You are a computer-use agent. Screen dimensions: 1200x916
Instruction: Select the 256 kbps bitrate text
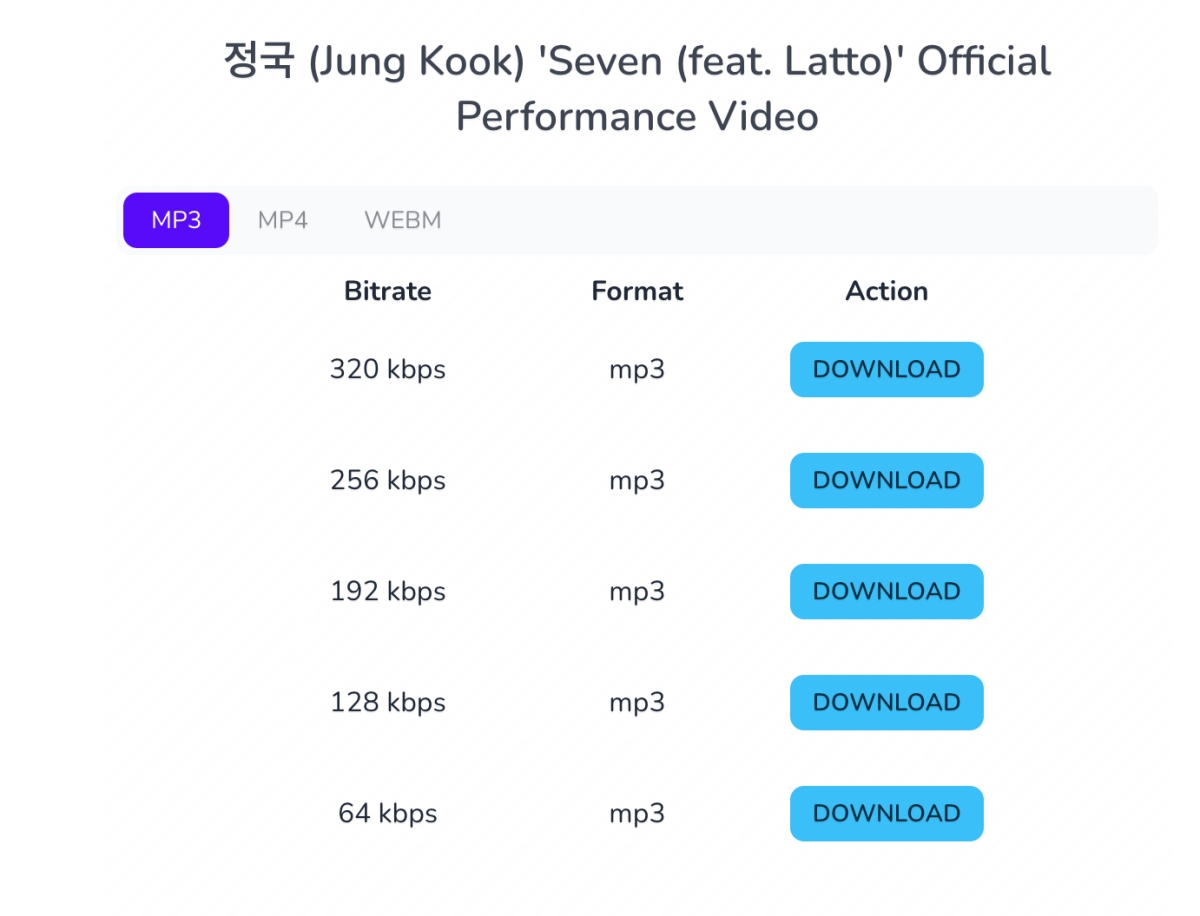pyautogui.click(x=388, y=481)
